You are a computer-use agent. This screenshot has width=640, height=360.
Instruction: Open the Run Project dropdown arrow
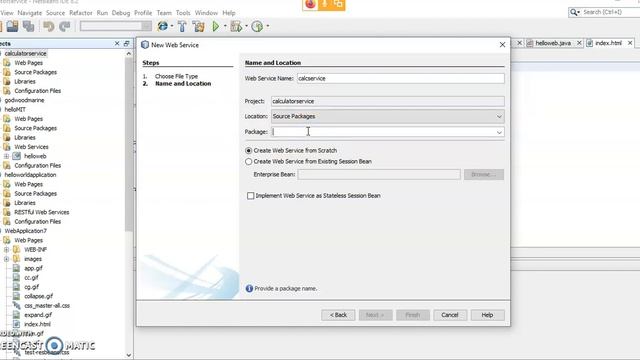point(225,27)
